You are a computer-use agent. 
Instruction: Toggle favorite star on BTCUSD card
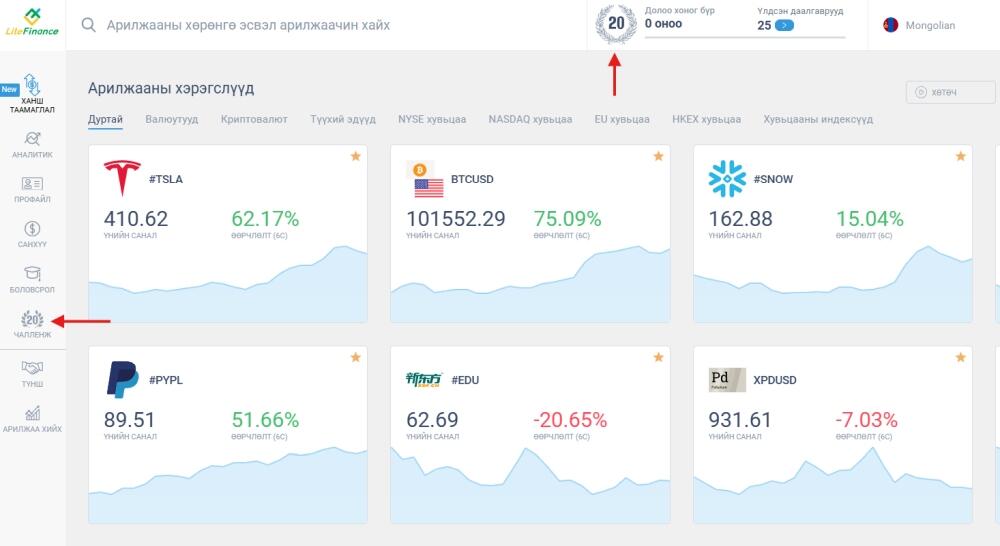tap(658, 156)
